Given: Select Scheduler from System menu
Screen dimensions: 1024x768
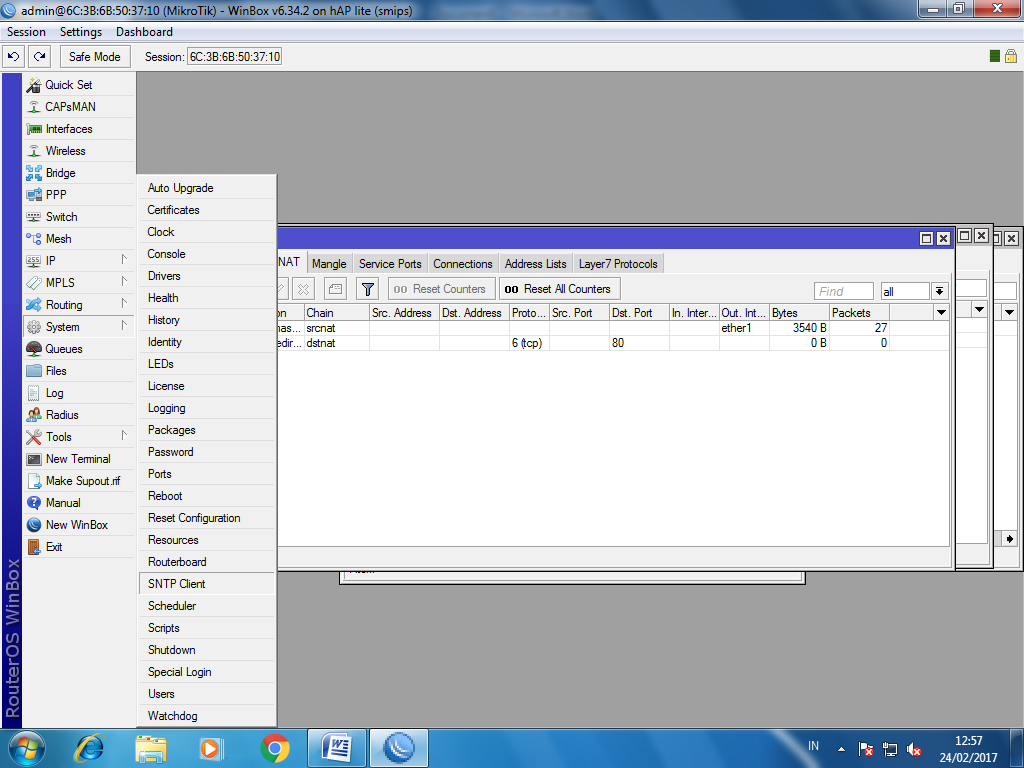Looking at the screenshot, I should pos(207,606).
